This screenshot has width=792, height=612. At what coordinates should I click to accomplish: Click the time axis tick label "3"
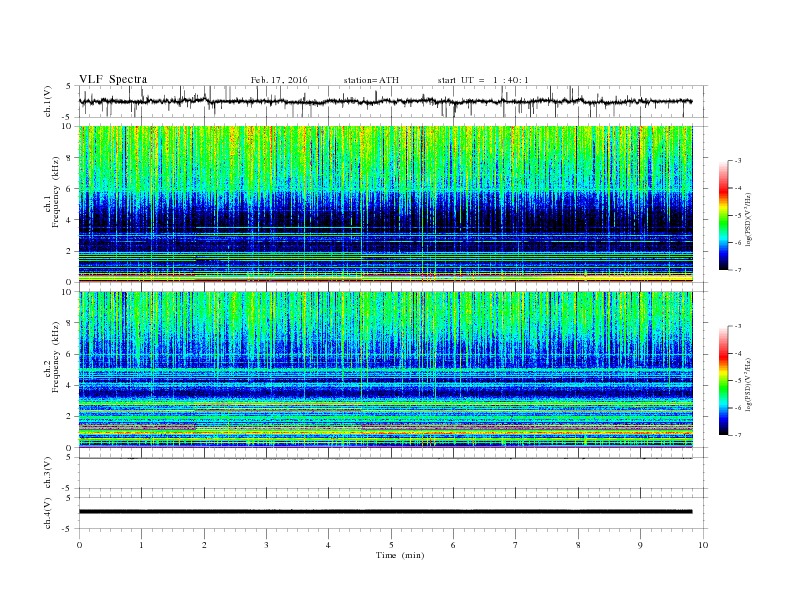click(266, 545)
